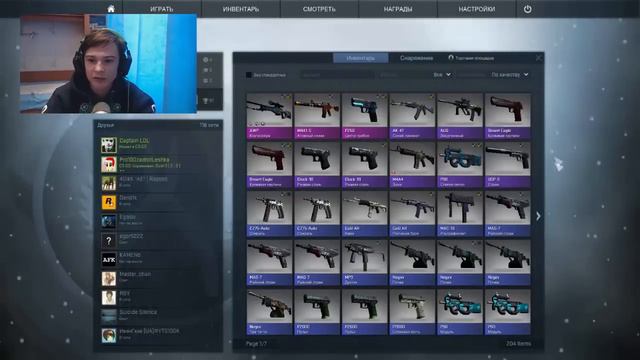Open the НАСТРОЙКИ menu
The width and height of the screenshot is (640, 360).
click(x=476, y=9)
